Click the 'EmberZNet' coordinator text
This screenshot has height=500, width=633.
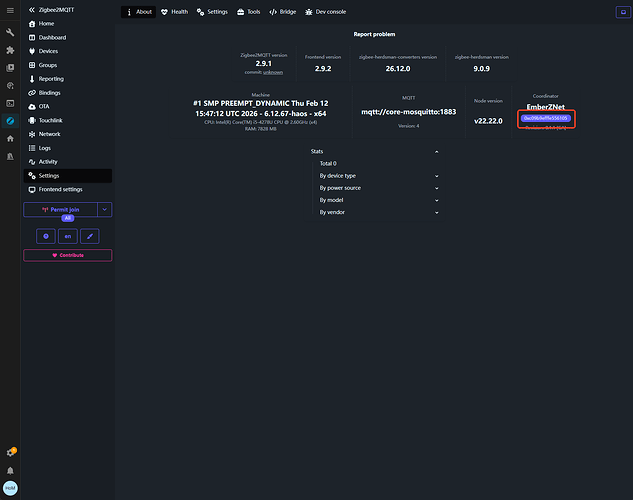(x=546, y=107)
